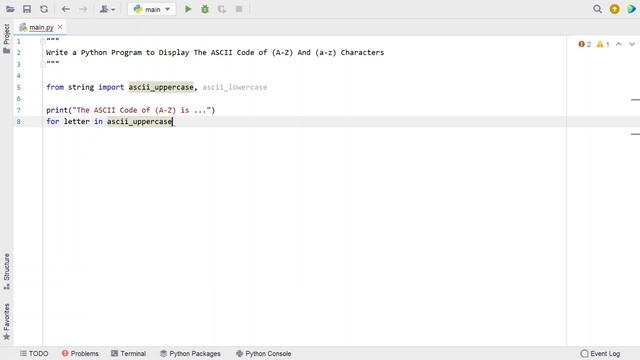
Task: Click the print statement on line 7
Action: point(131,110)
